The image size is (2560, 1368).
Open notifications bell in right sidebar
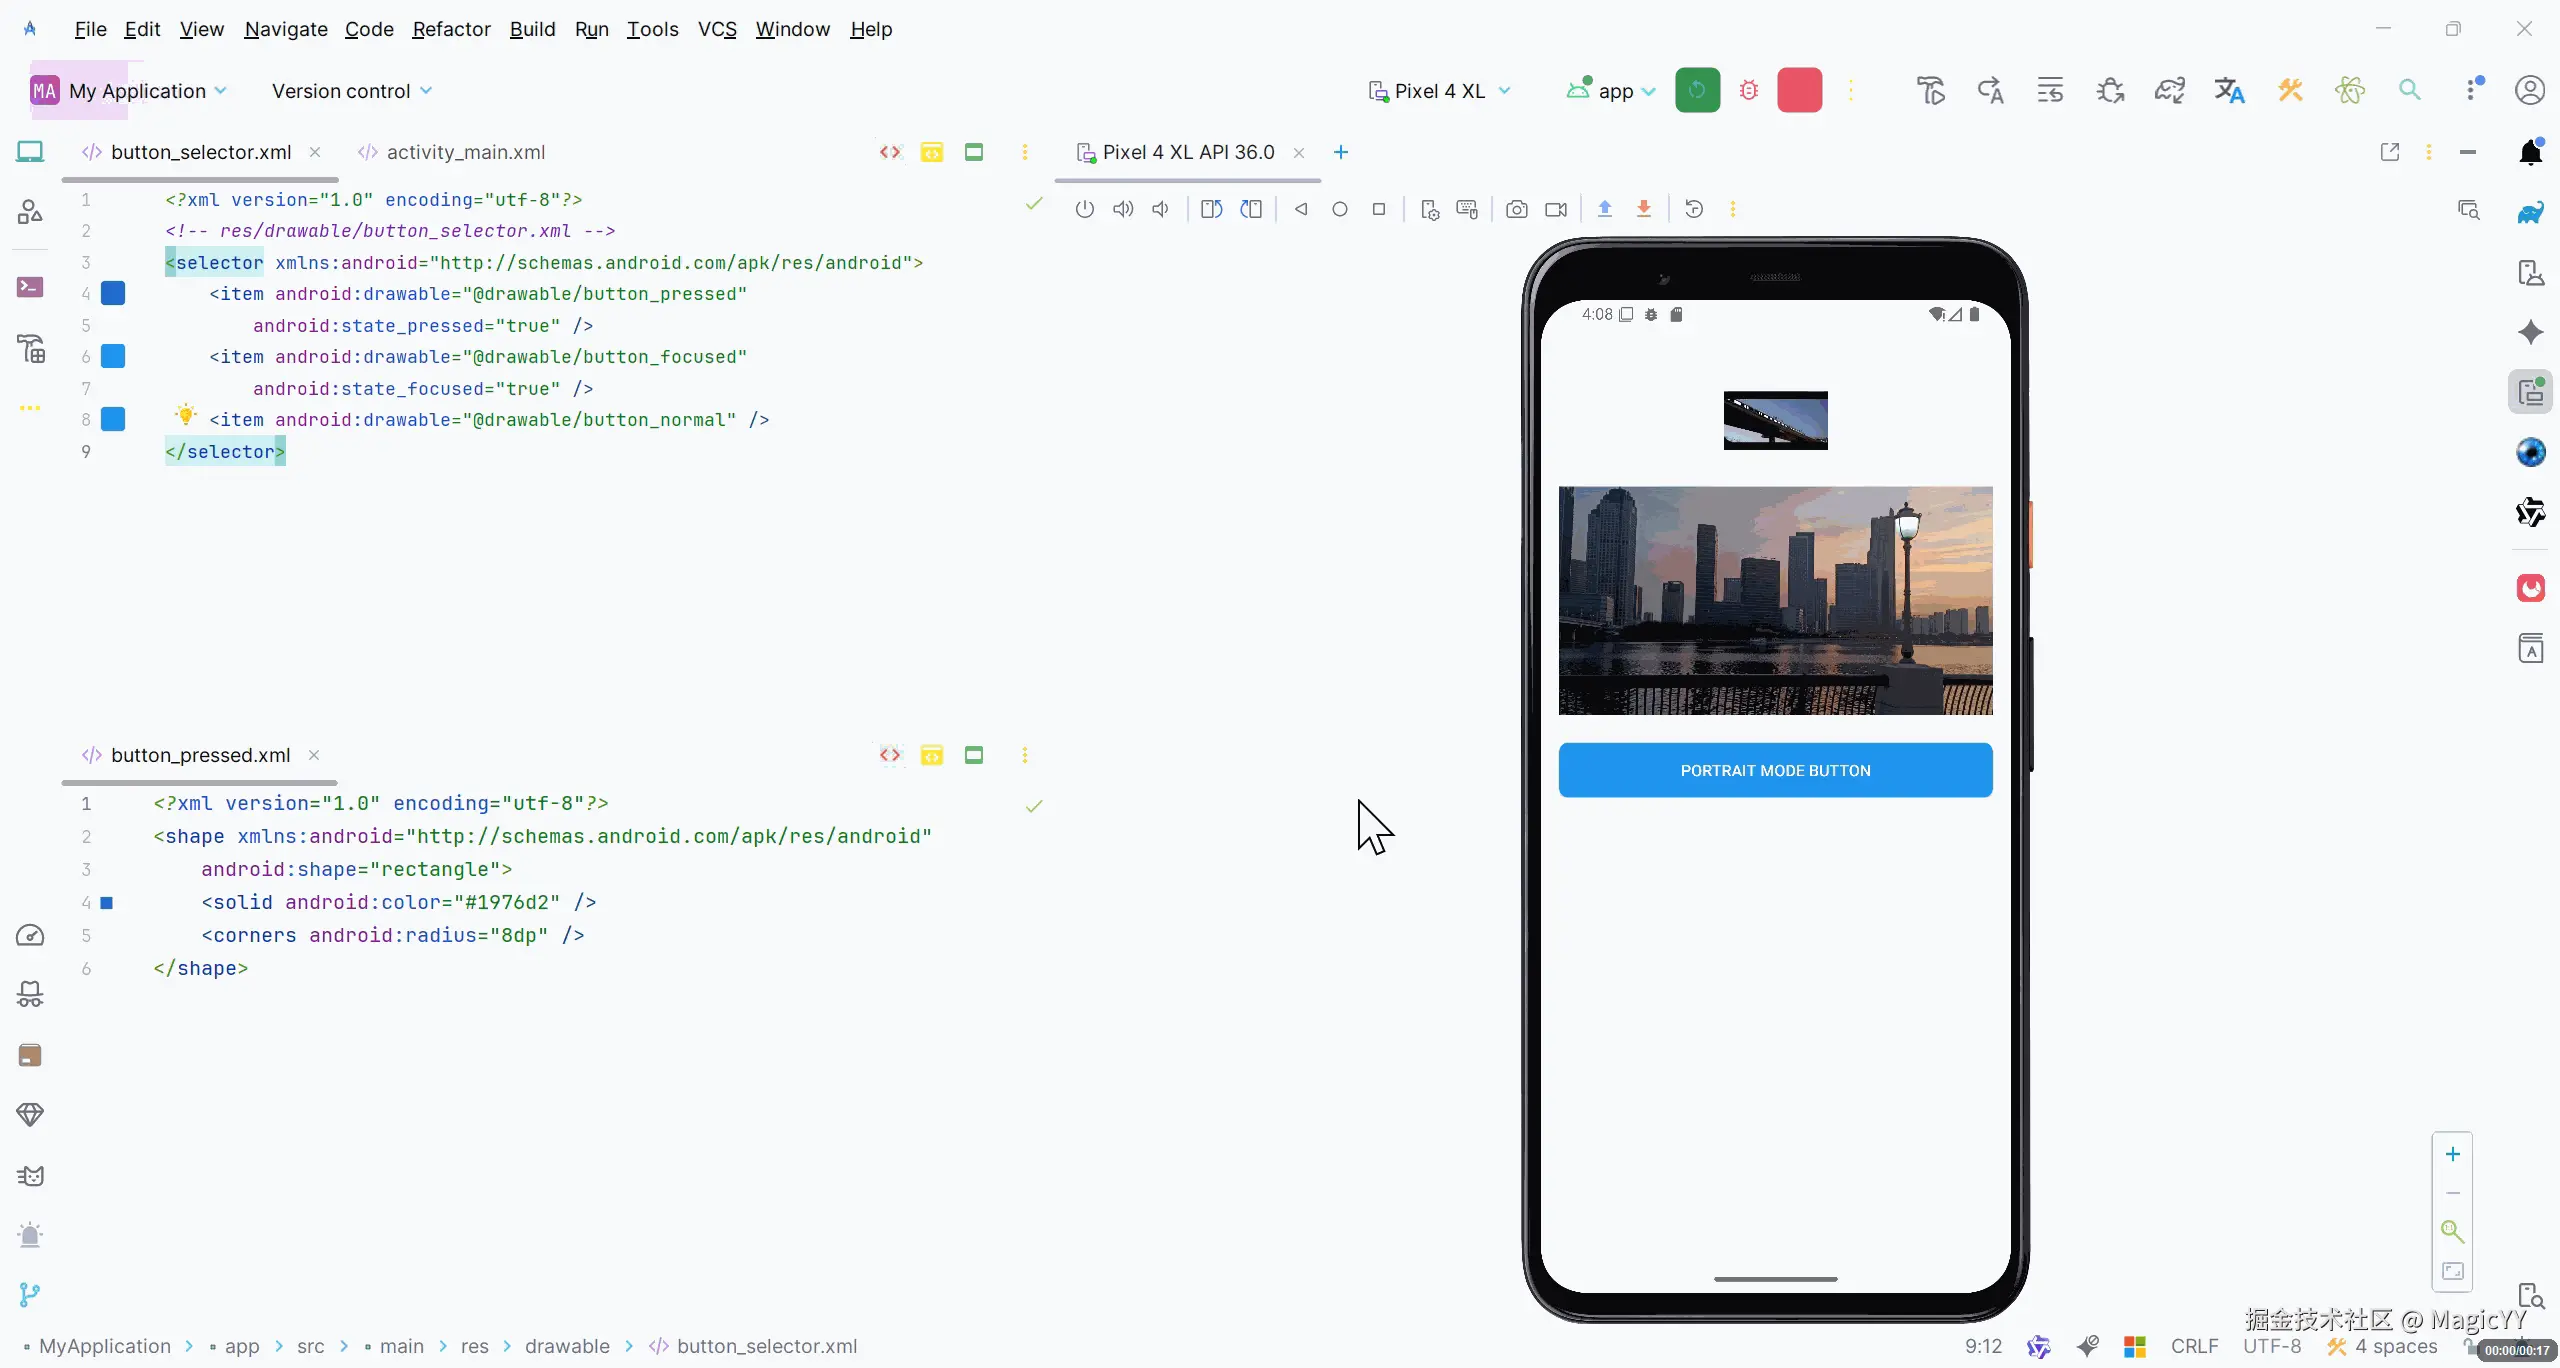(2530, 152)
